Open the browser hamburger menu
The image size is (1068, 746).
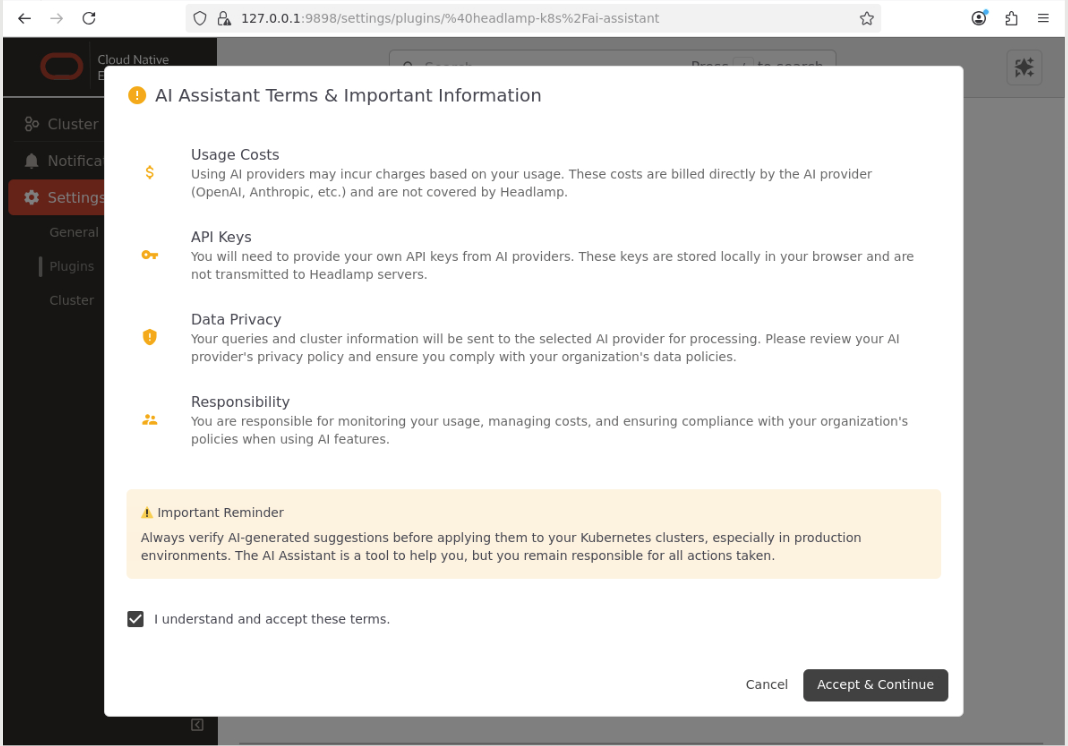click(x=1043, y=18)
